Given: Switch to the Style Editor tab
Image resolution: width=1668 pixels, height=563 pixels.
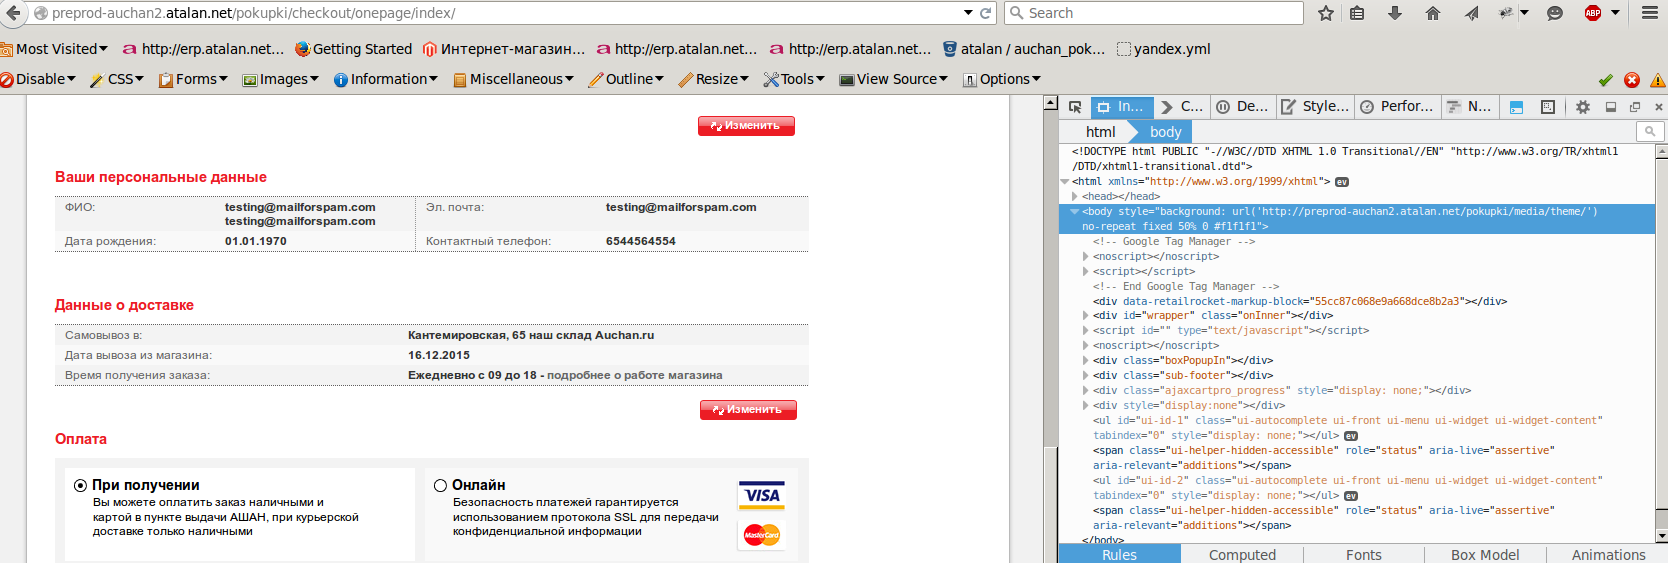Looking at the screenshot, I should coord(1315,106).
